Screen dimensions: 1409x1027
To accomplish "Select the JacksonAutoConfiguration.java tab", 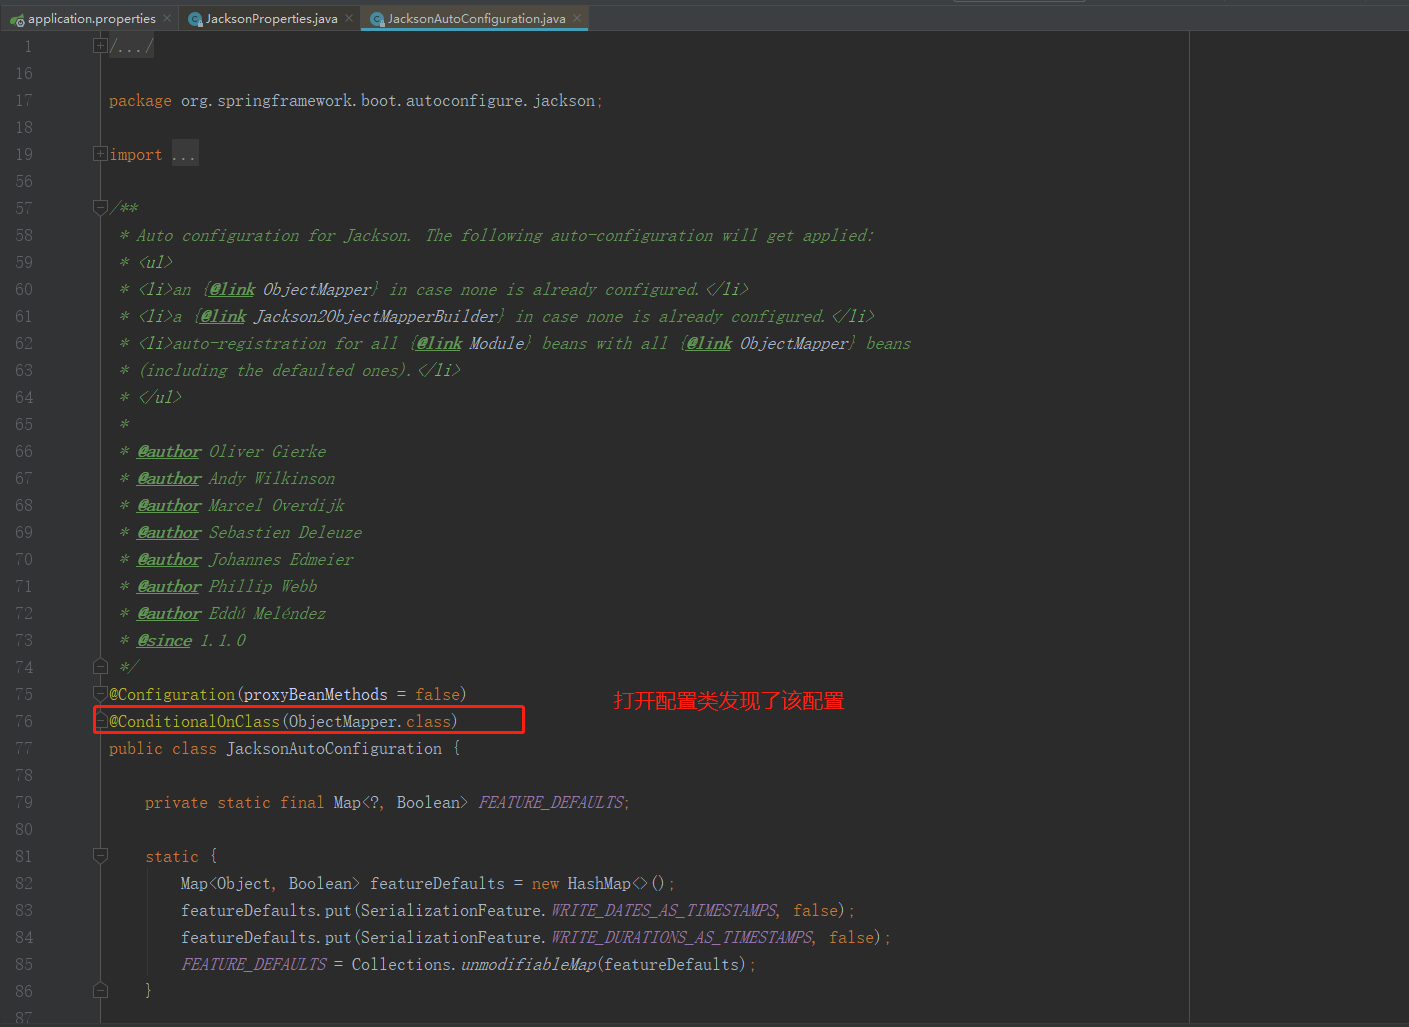I will point(476,18).
